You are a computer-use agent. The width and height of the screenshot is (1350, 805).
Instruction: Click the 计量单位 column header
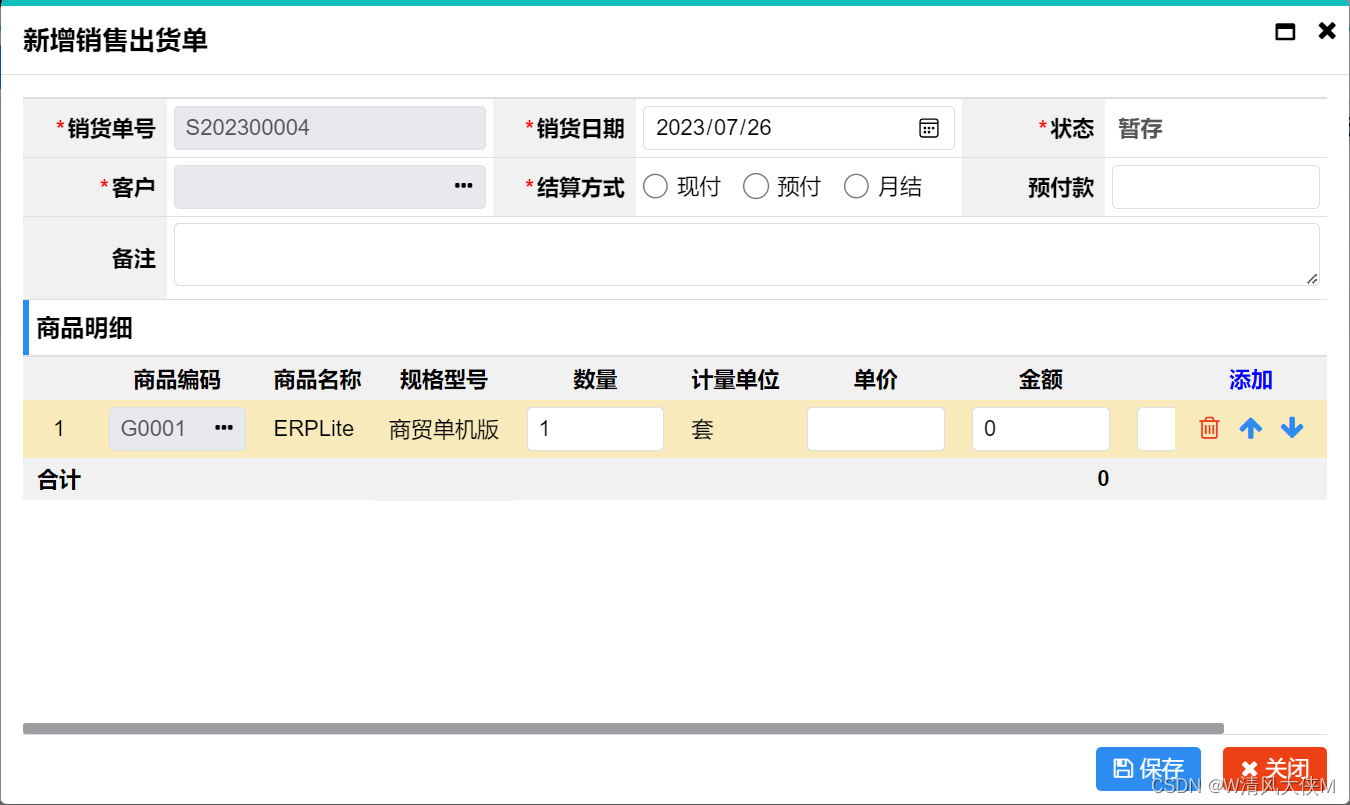pos(735,380)
